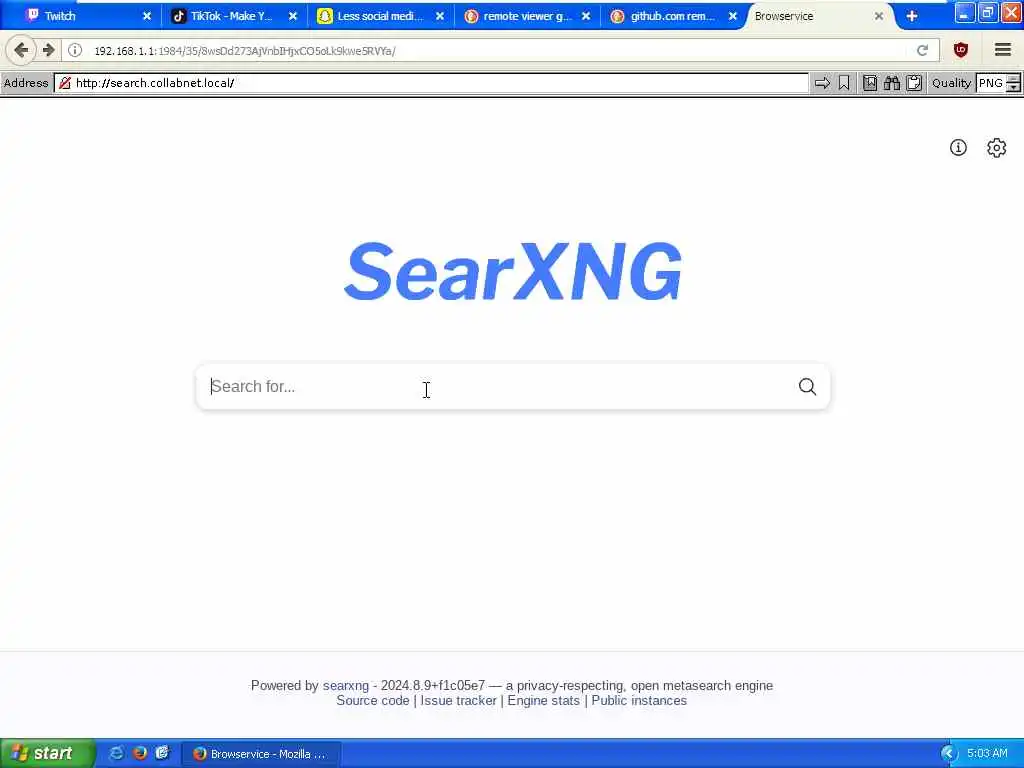This screenshot has width=1024, height=768.
Task: Go back with the browser back arrow
Action: [x=21, y=50]
